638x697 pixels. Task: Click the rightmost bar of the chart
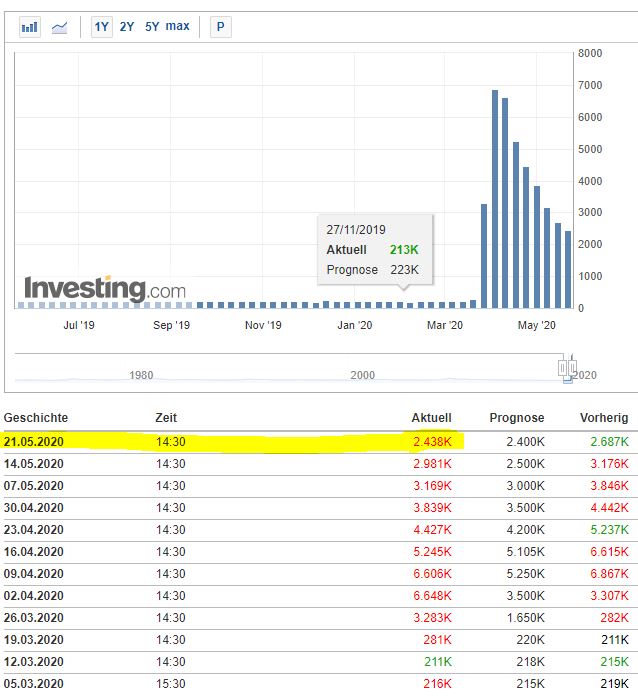click(x=568, y=270)
